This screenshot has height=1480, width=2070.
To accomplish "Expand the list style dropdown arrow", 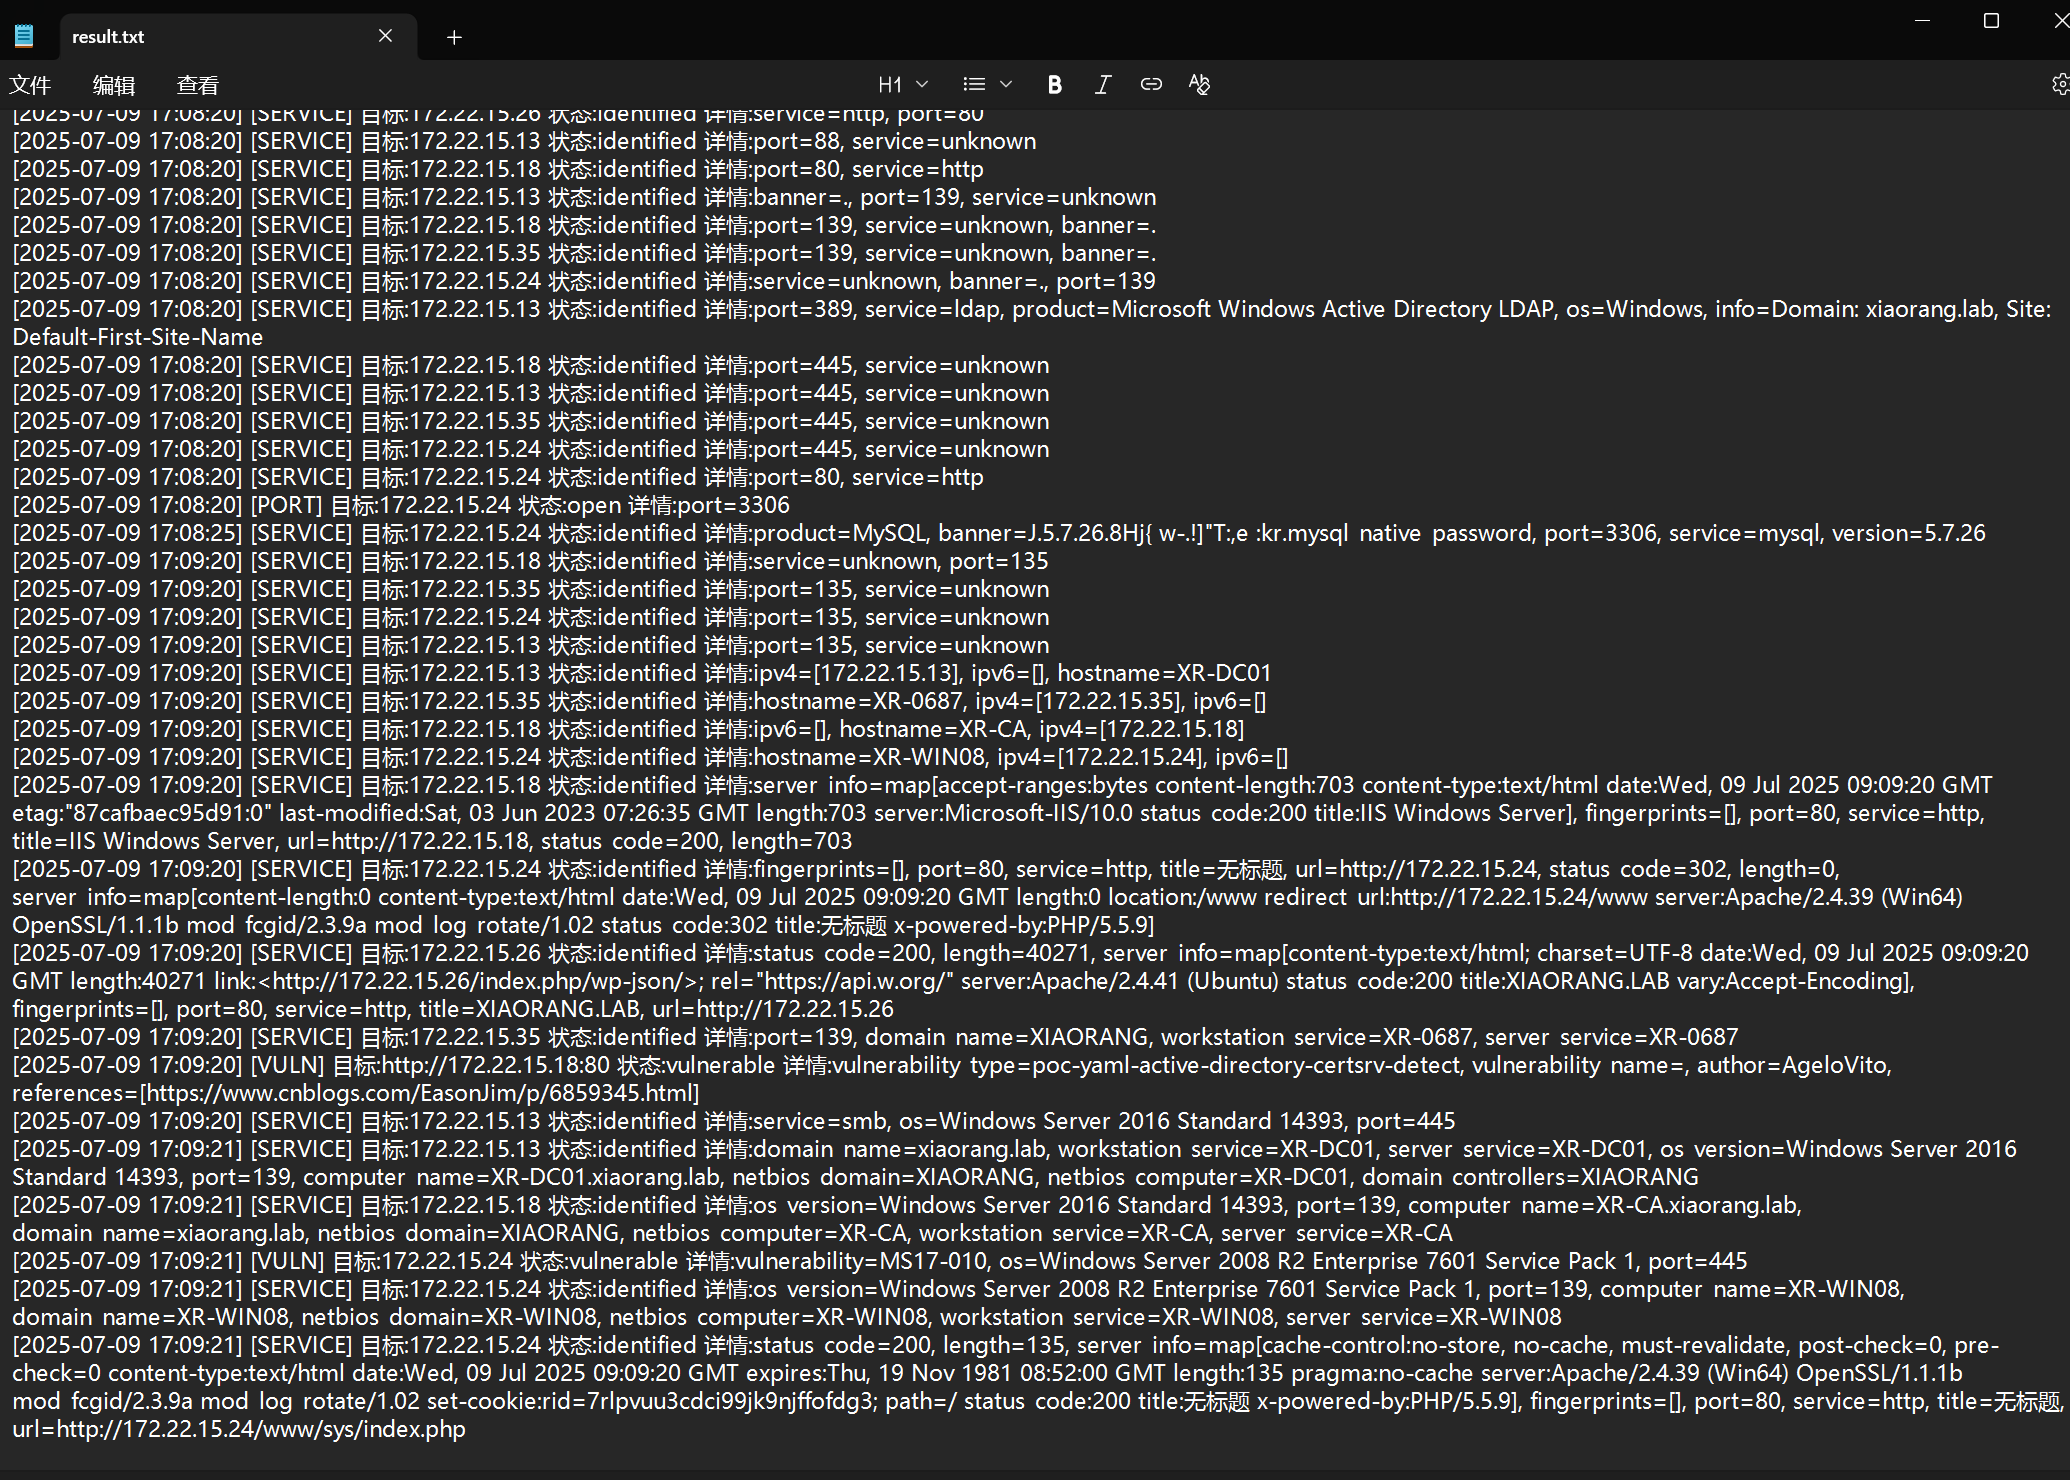I will coord(1006,85).
